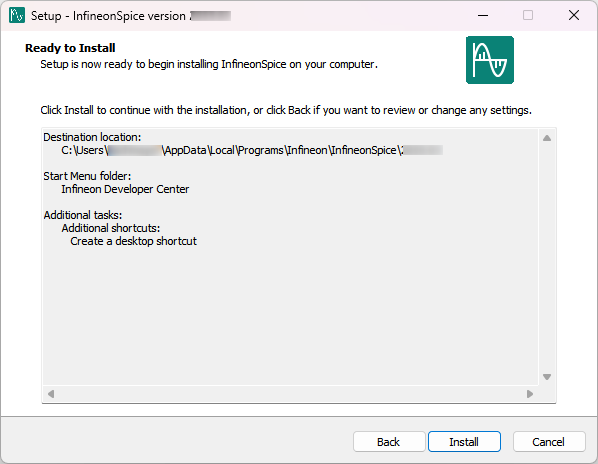Click the 'Create a desktop shortcut' line
Viewport: 598px width, 464px height.
[x=133, y=241]
